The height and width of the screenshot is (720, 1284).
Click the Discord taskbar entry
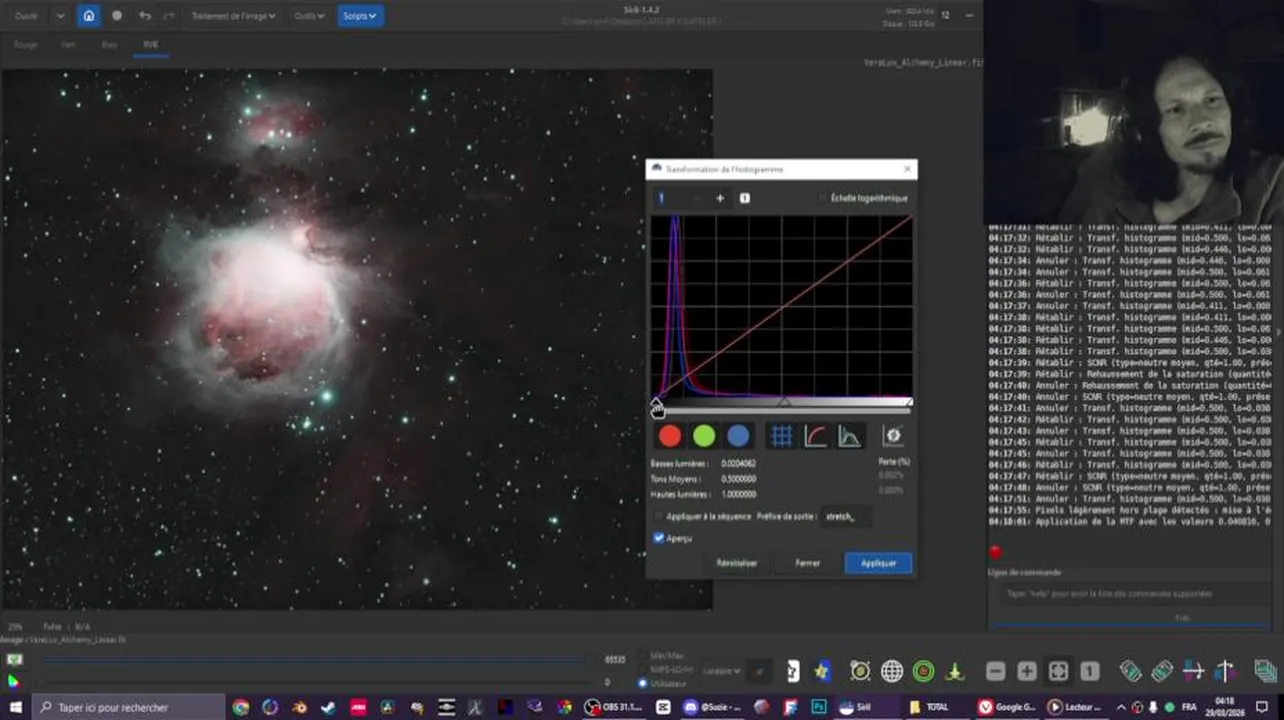(x=714, y=707)
